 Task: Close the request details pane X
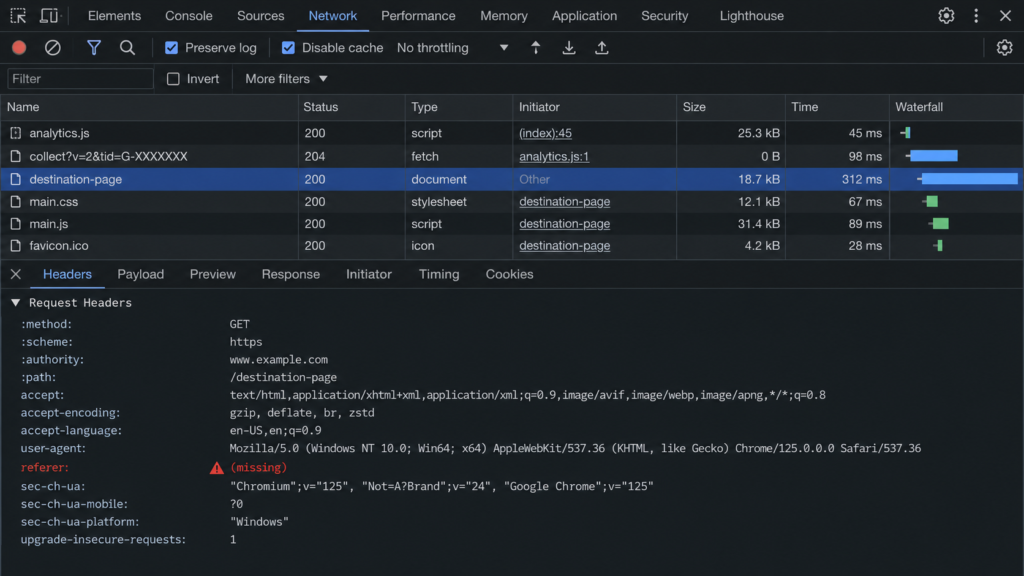[16, 274]
